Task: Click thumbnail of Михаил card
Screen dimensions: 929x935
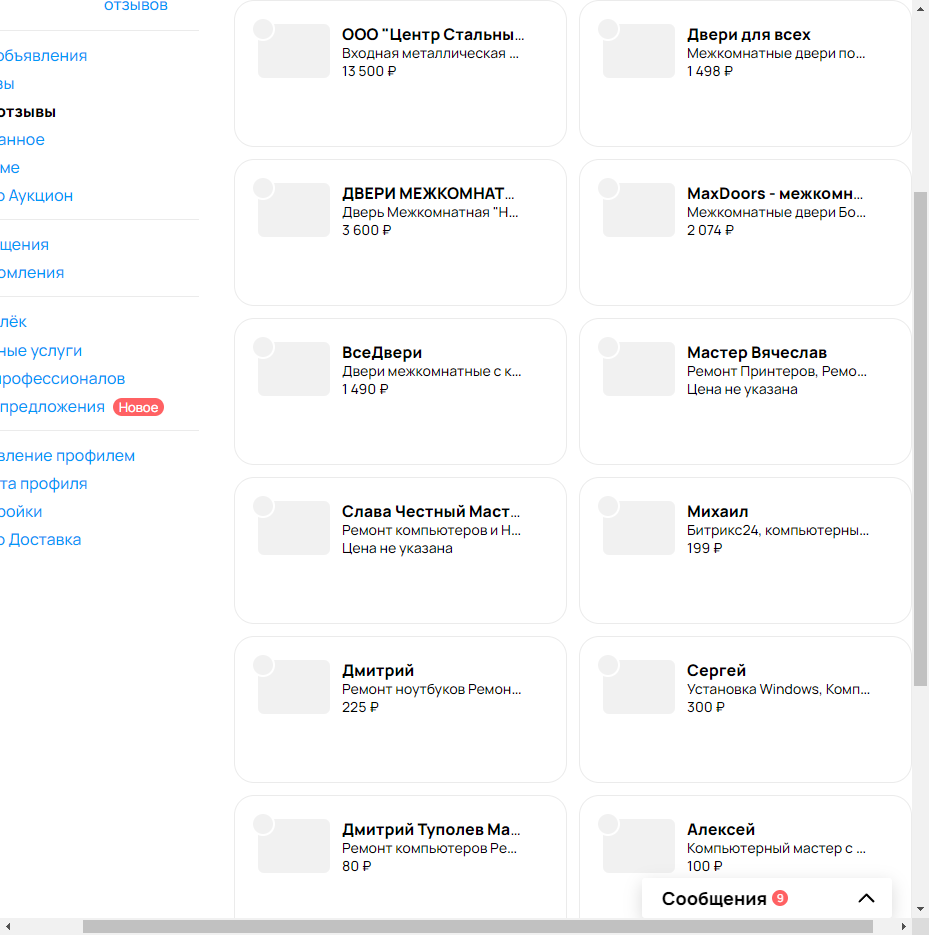Action: (x=639, y=528)
